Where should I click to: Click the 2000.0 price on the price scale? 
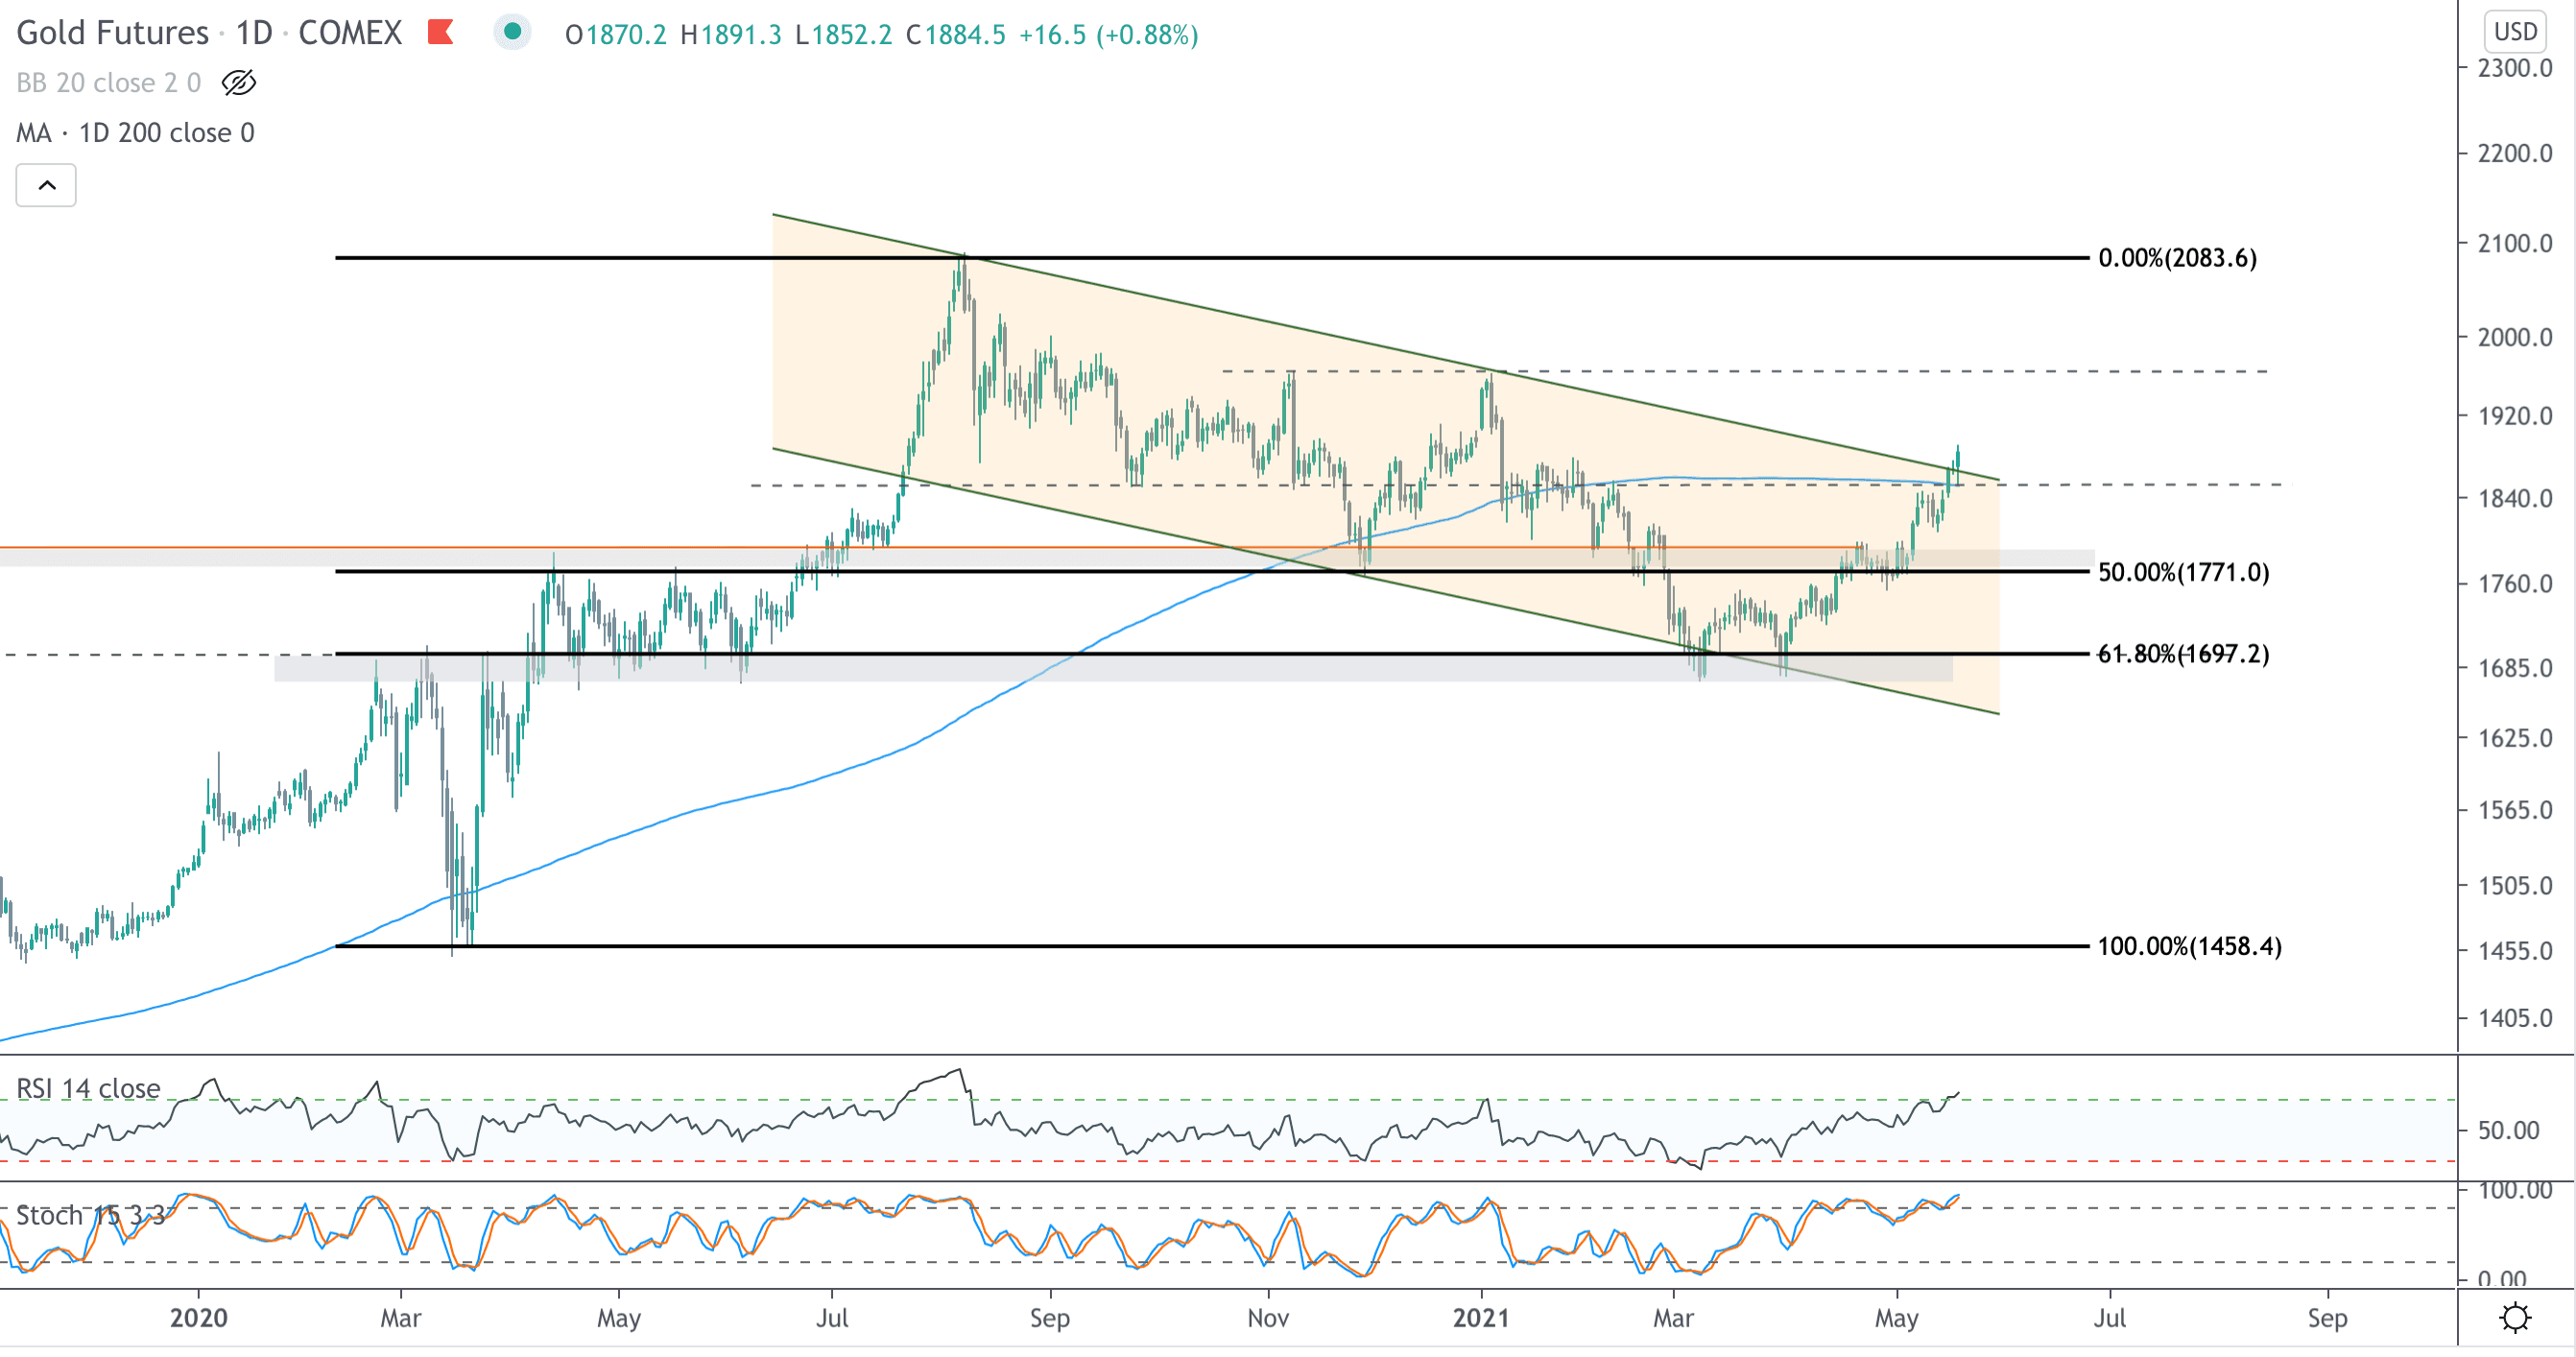coord(2514,337)
